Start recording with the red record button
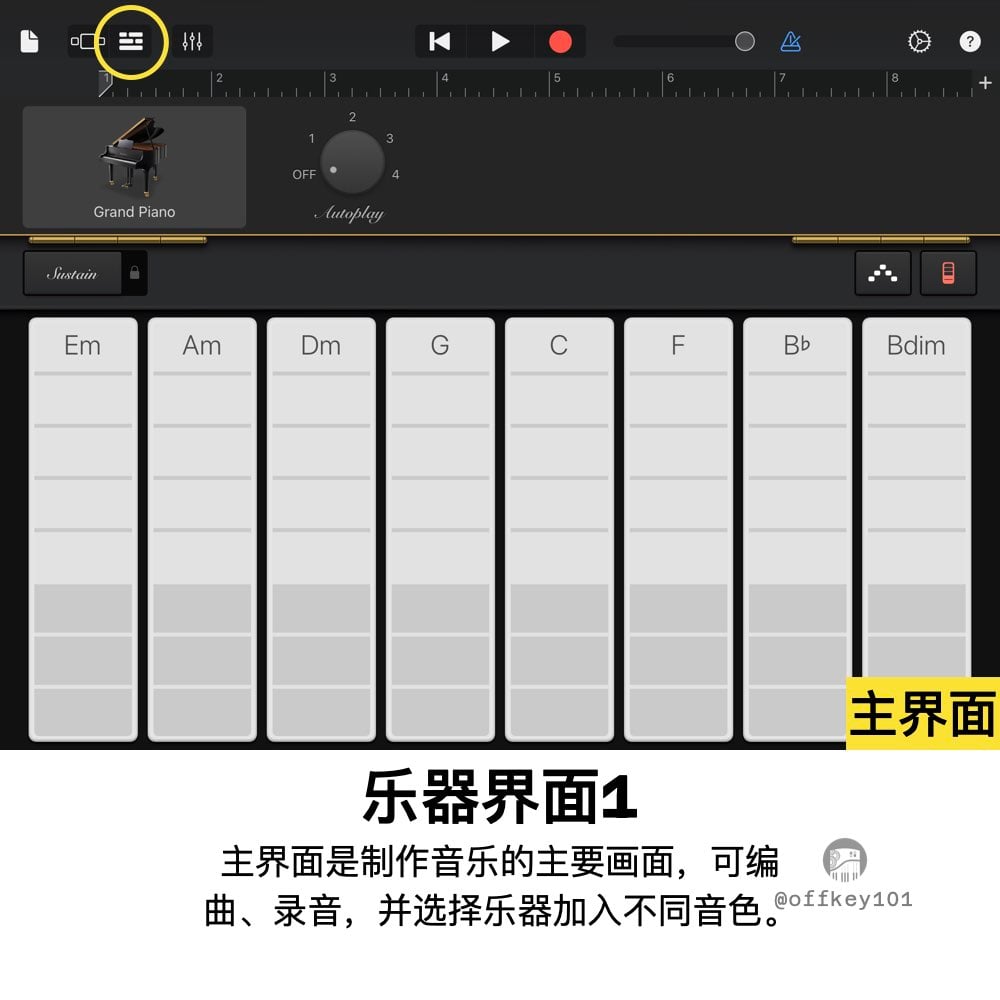Screen dimensions: 1000x1000 point(560,41)
